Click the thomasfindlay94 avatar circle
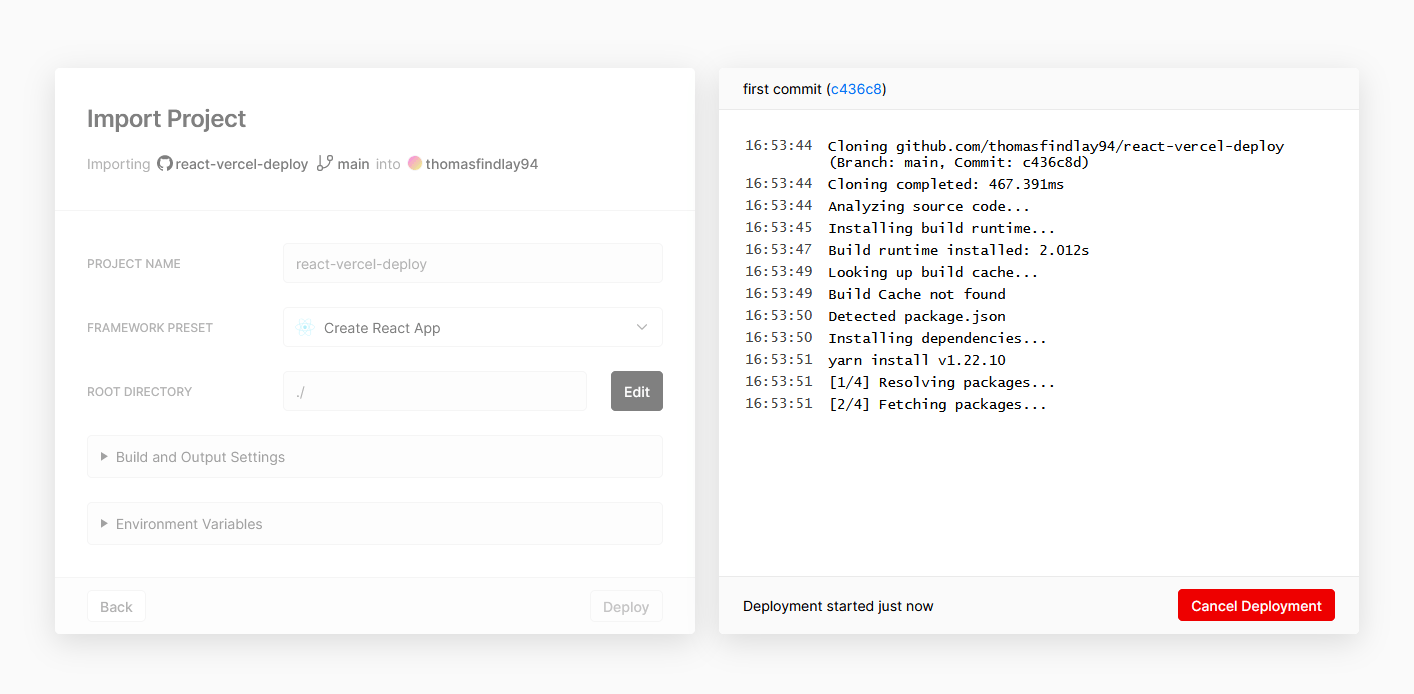 [x=414, y=163]
